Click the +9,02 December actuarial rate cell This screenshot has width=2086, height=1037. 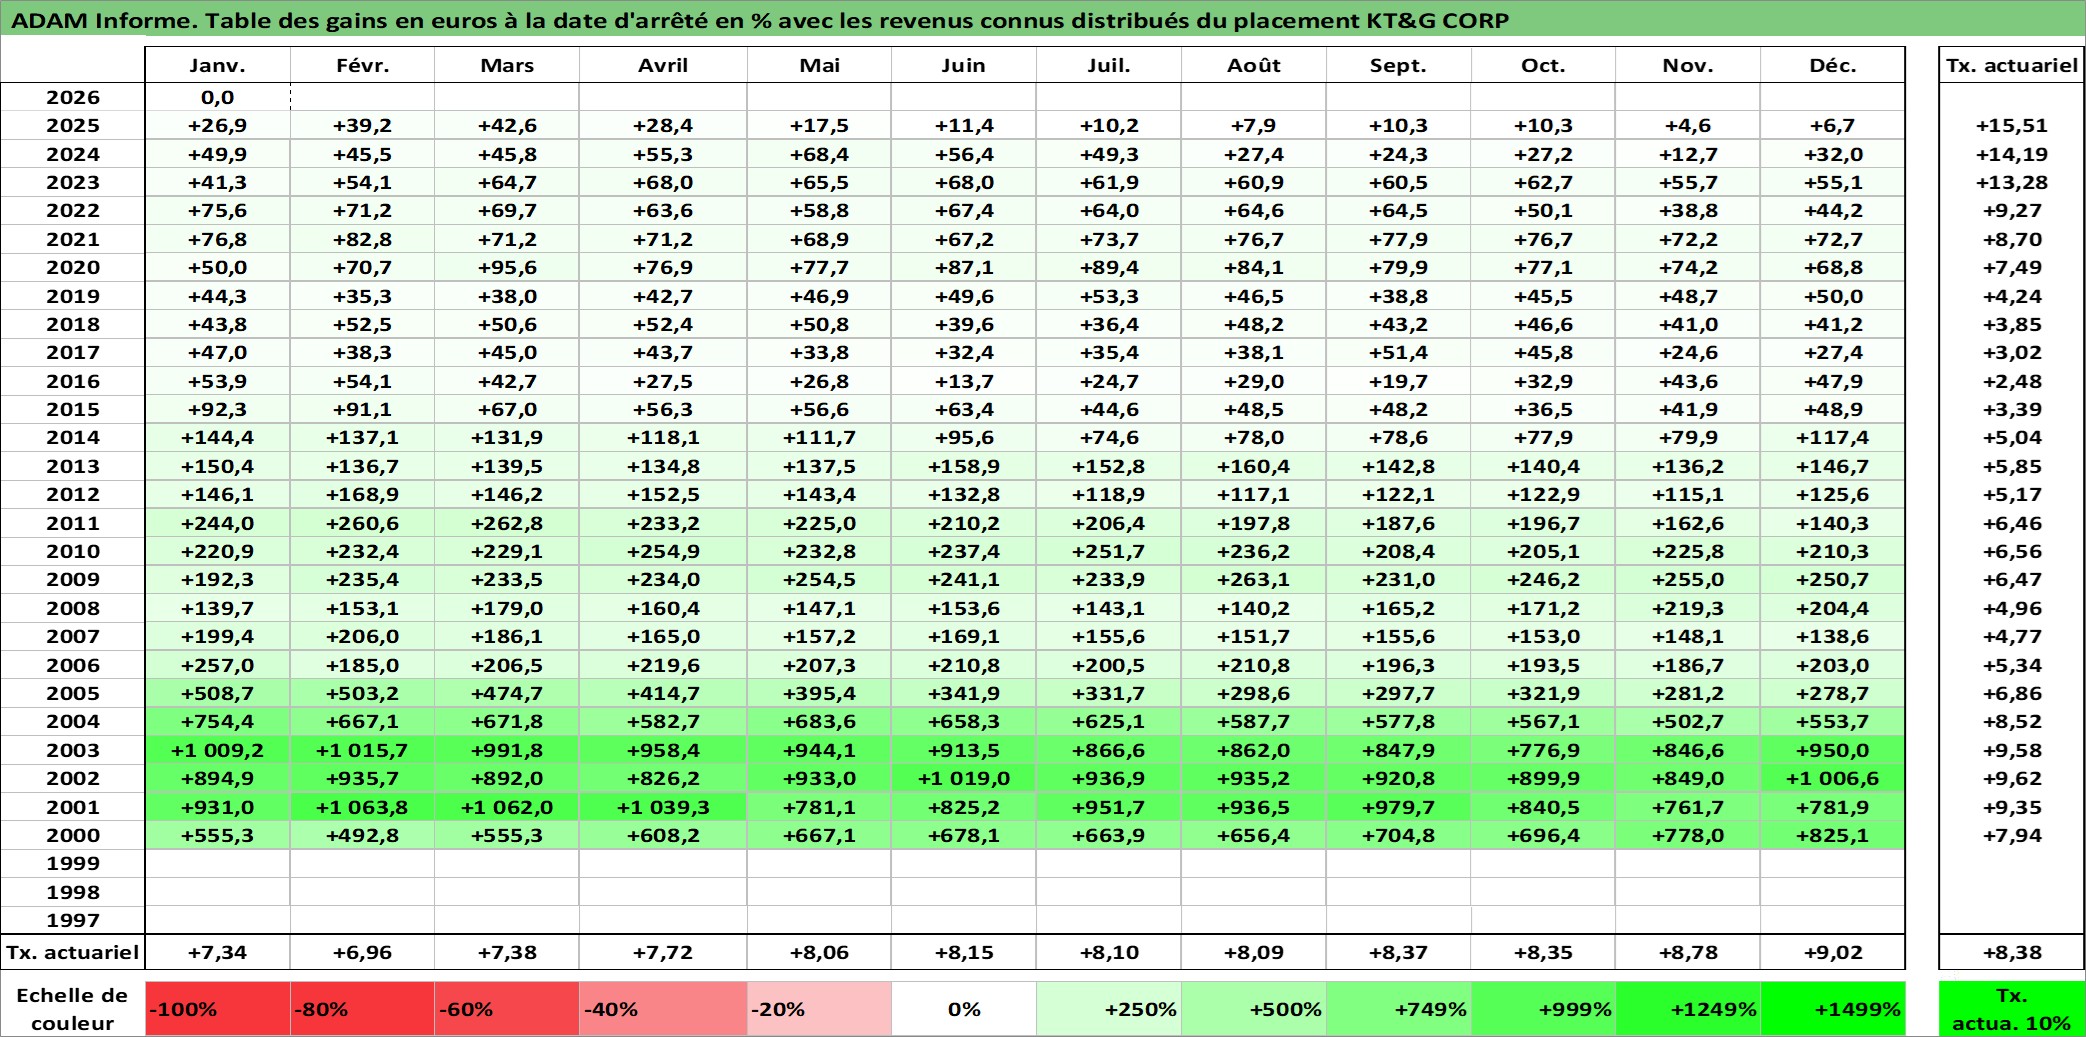1833,952
